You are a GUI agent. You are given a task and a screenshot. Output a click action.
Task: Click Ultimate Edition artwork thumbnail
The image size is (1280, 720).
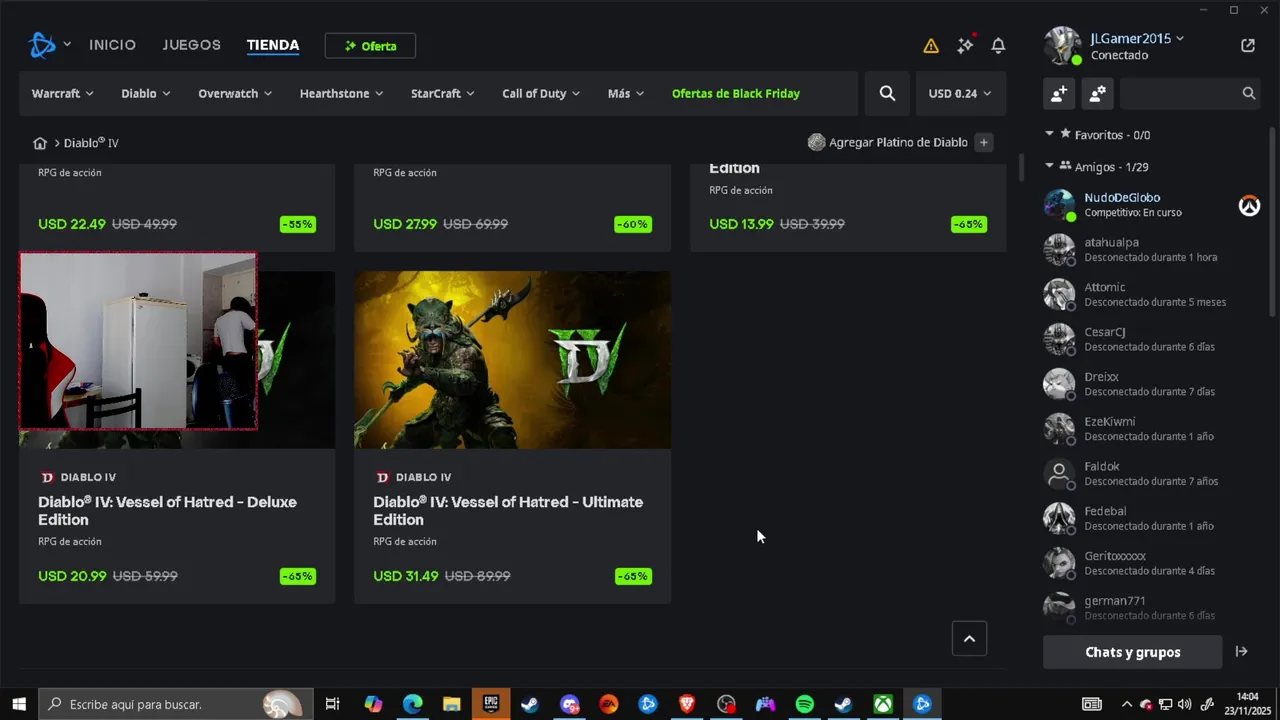513,360
